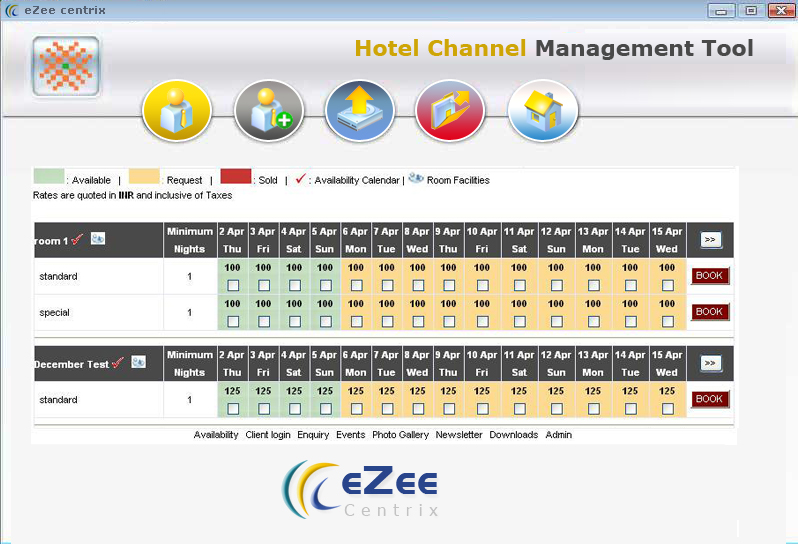Click room 1 Minimum Nights column header
798x544 pixels.
190,240
